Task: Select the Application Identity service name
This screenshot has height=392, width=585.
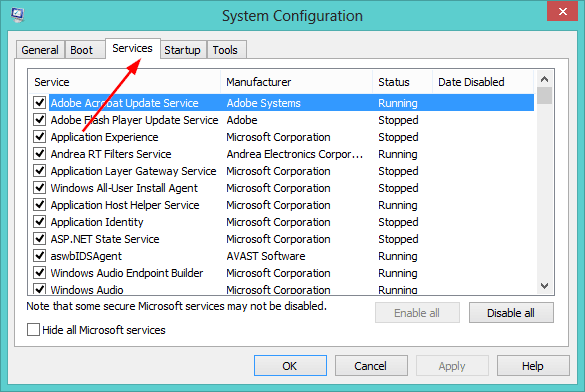Action: tap(97, 222)
